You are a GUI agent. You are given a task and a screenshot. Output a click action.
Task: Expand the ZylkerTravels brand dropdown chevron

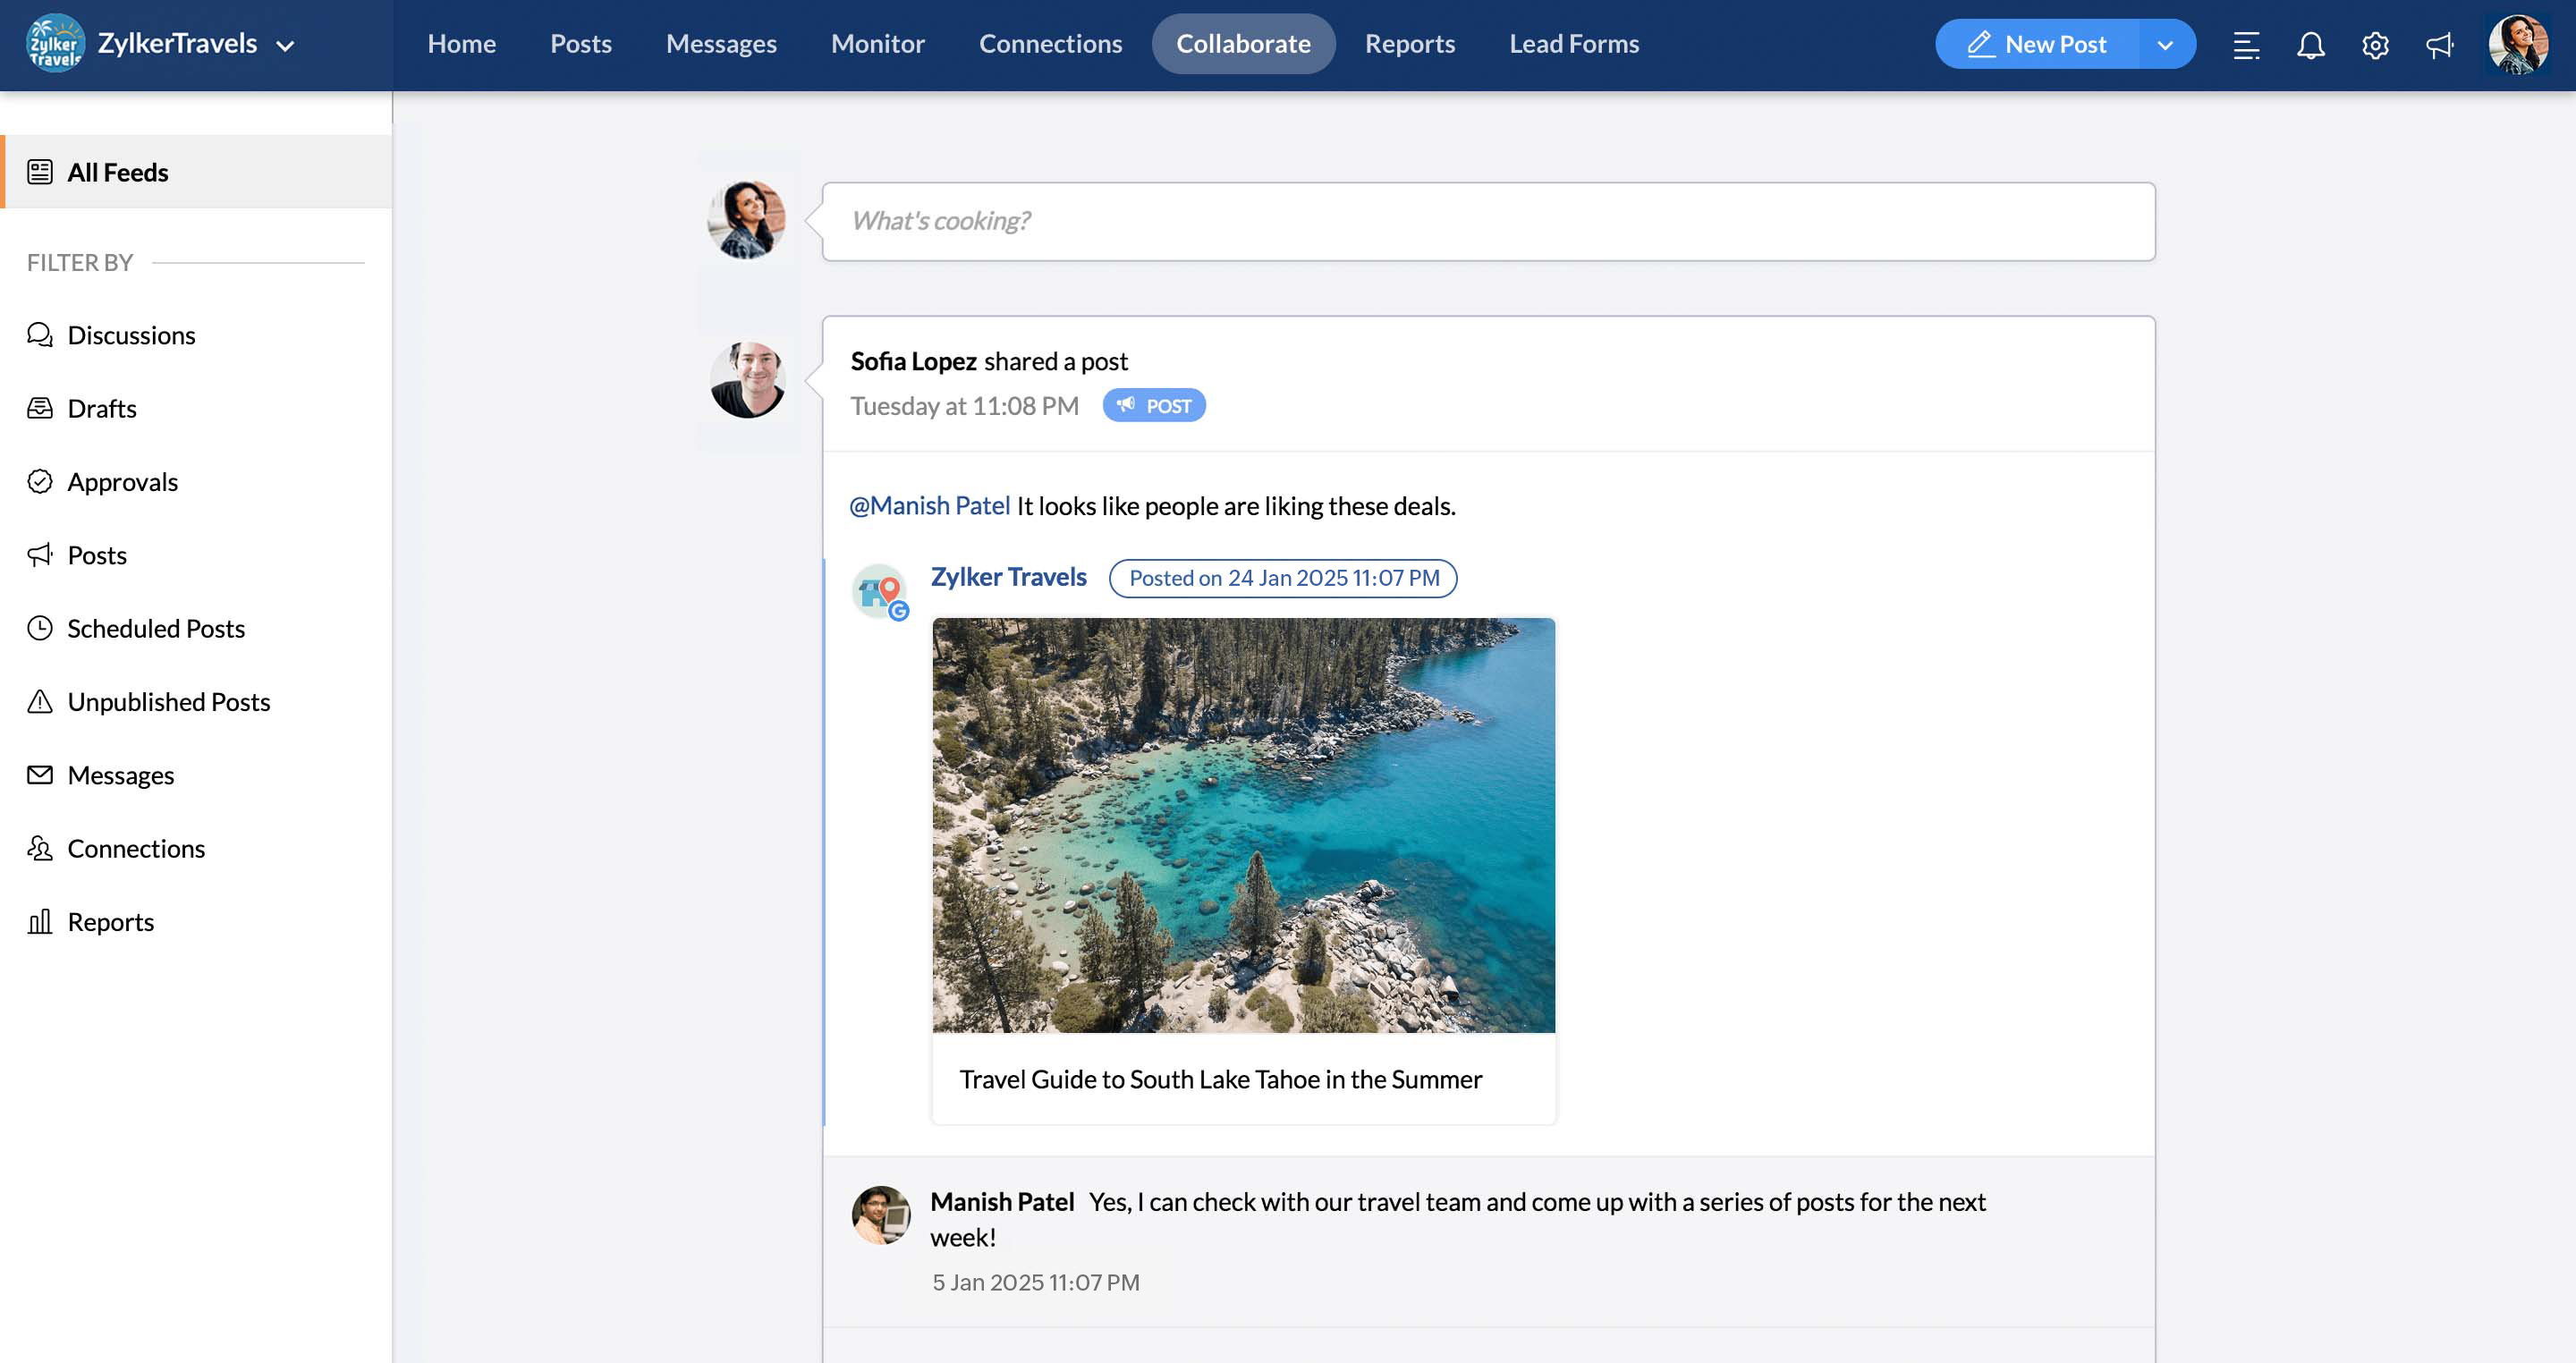coord(285,46)
